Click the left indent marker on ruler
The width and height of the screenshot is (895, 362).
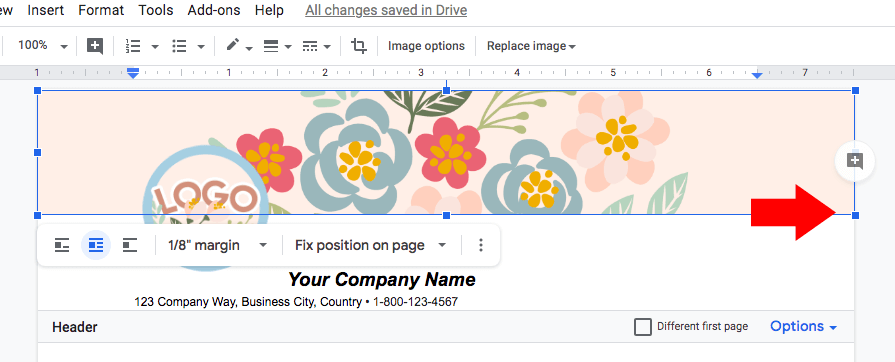(133, 73)
